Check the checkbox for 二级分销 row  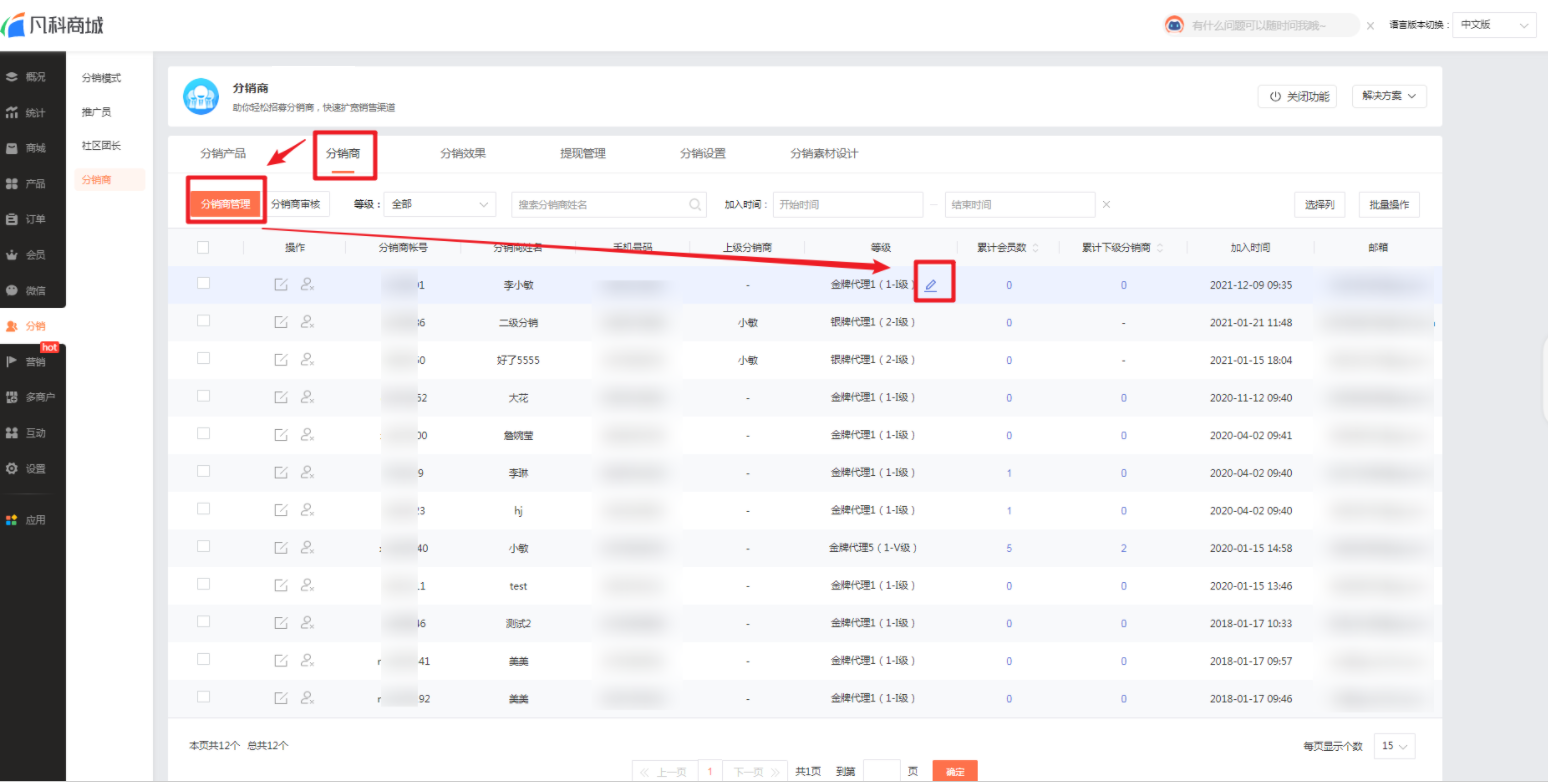pos(203,321)
